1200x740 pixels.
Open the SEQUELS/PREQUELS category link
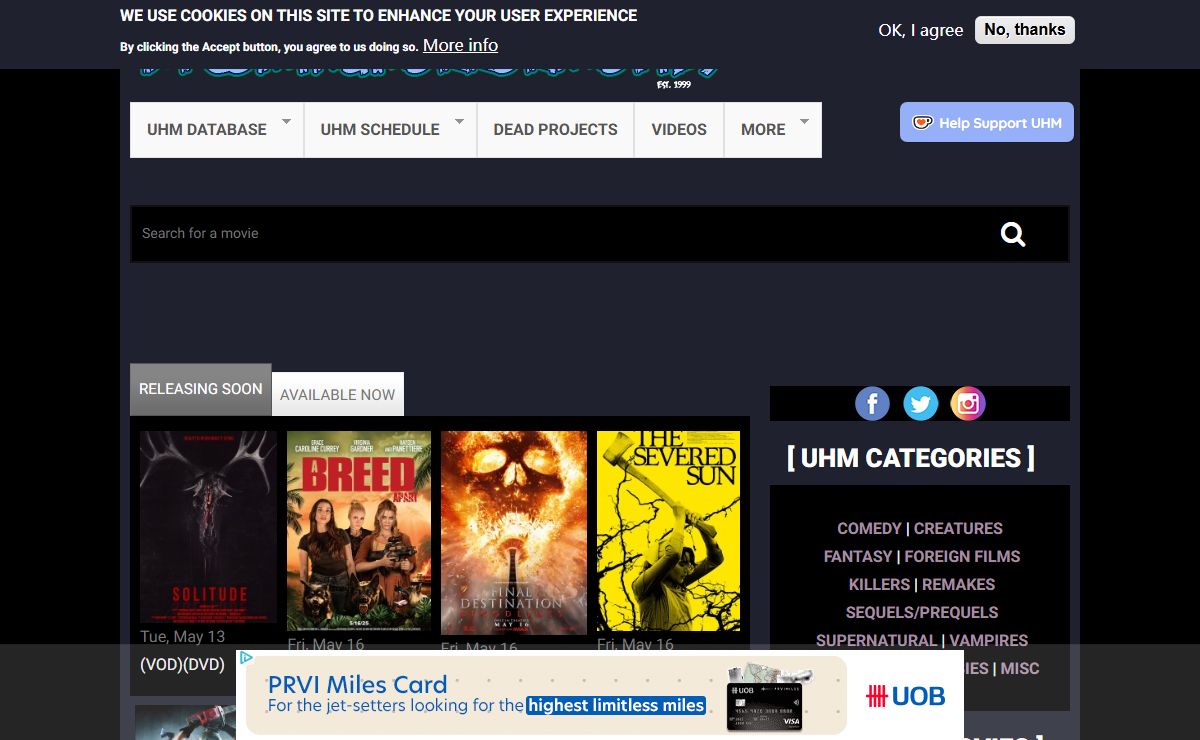pos(922,612)
